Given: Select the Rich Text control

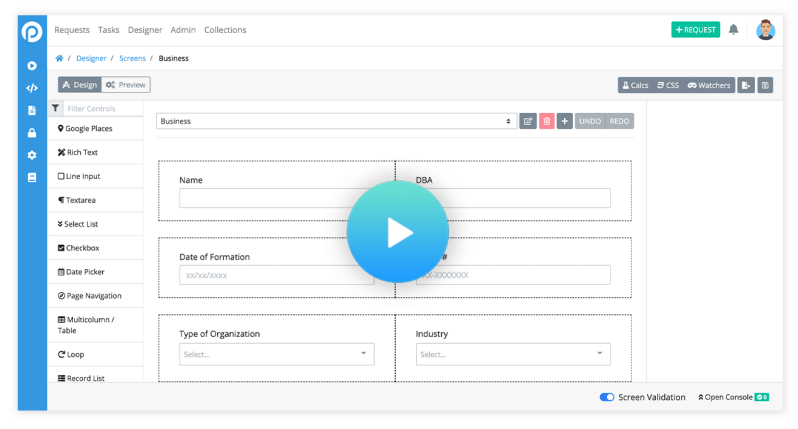Looking at the screenshot, I should [x=95, y=152].
